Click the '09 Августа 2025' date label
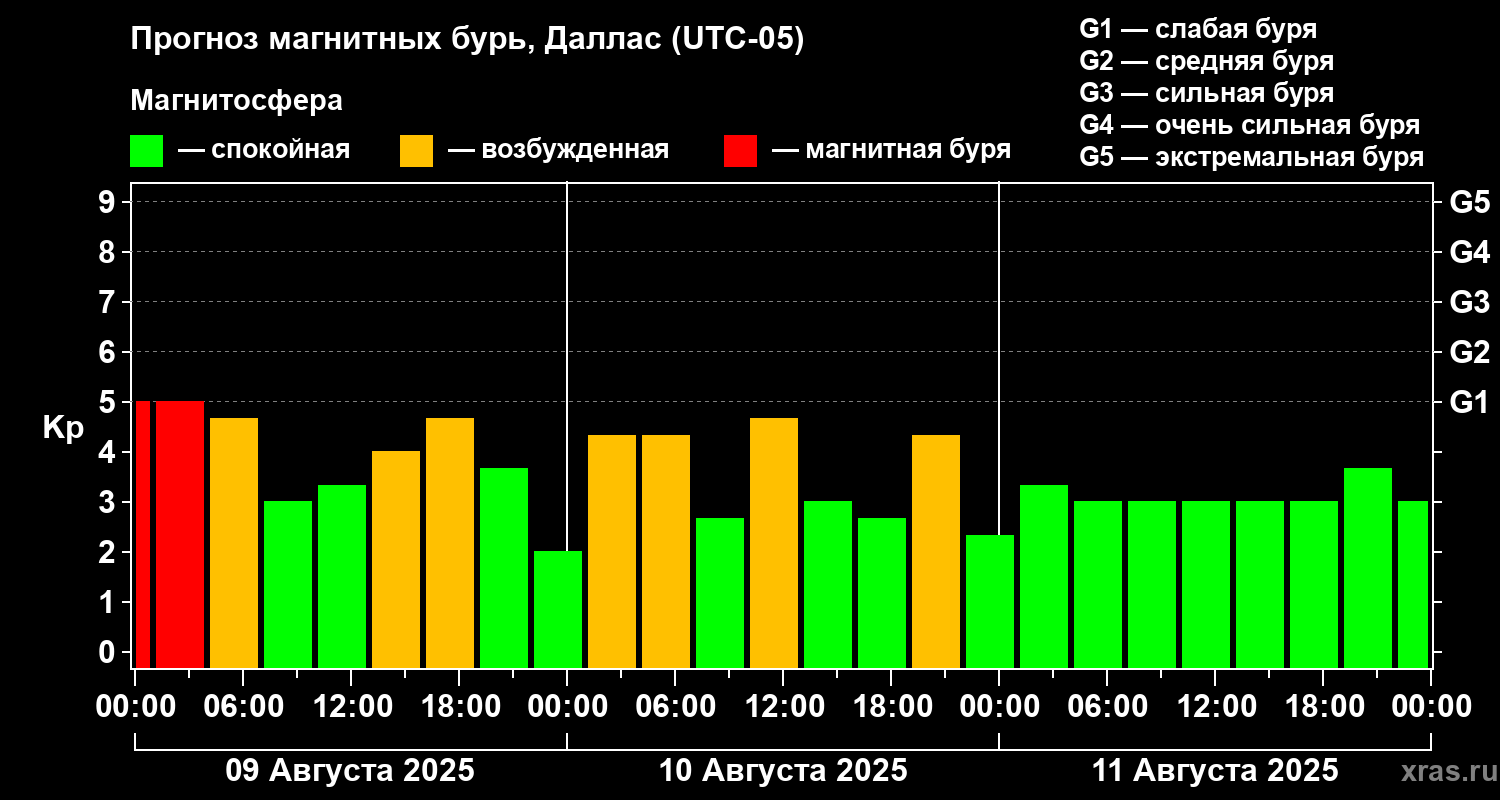 pos(350,771)
